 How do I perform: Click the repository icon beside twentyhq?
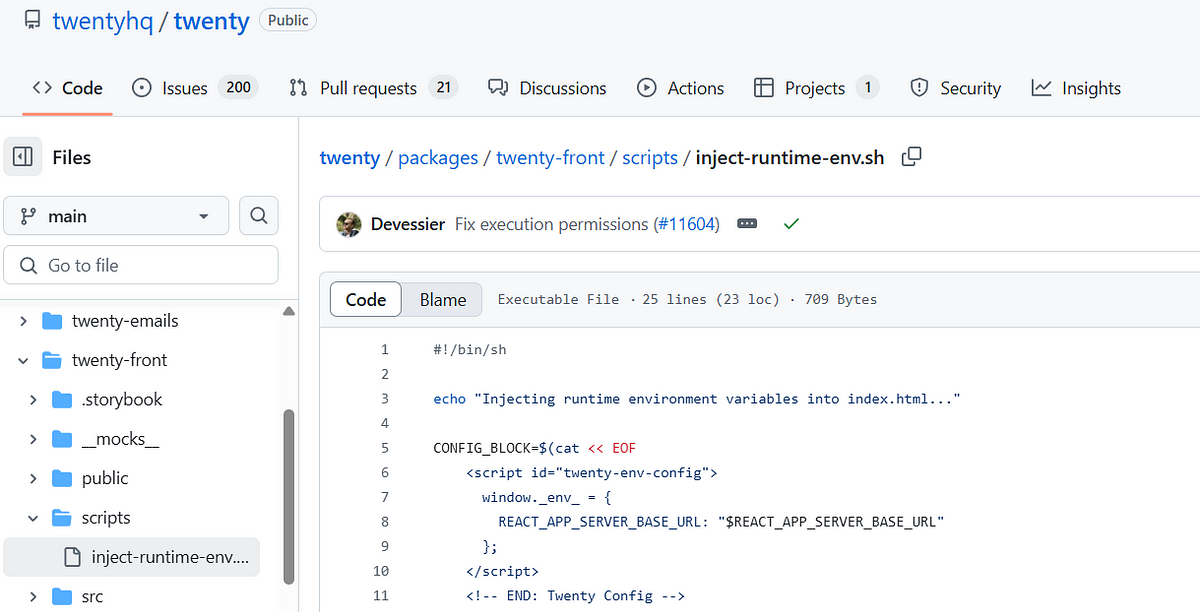(33, 21)
